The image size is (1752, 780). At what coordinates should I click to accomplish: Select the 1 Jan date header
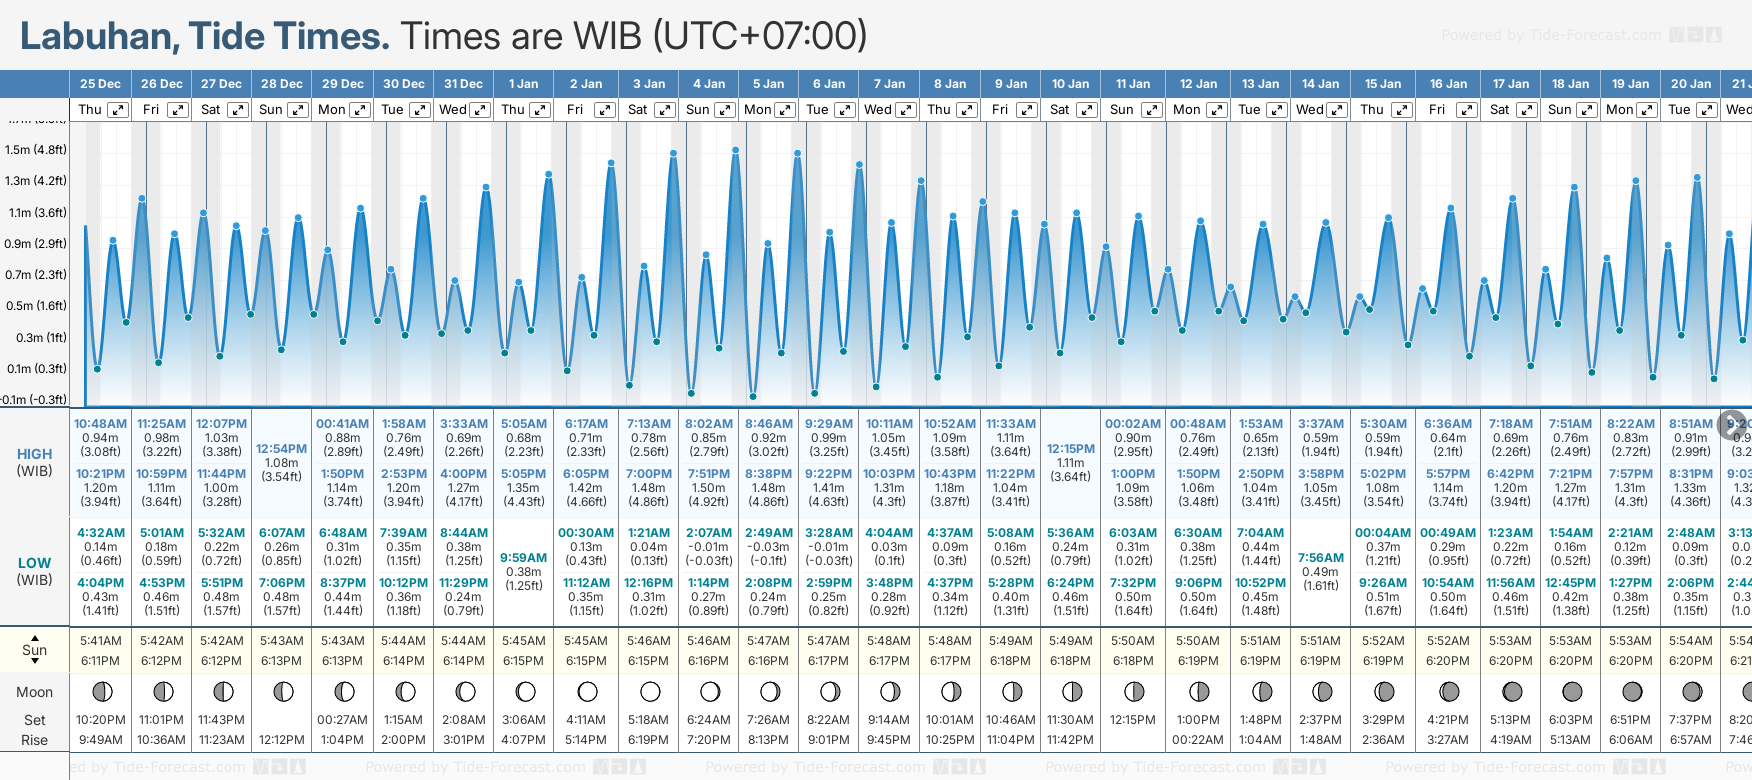point(523,84)
